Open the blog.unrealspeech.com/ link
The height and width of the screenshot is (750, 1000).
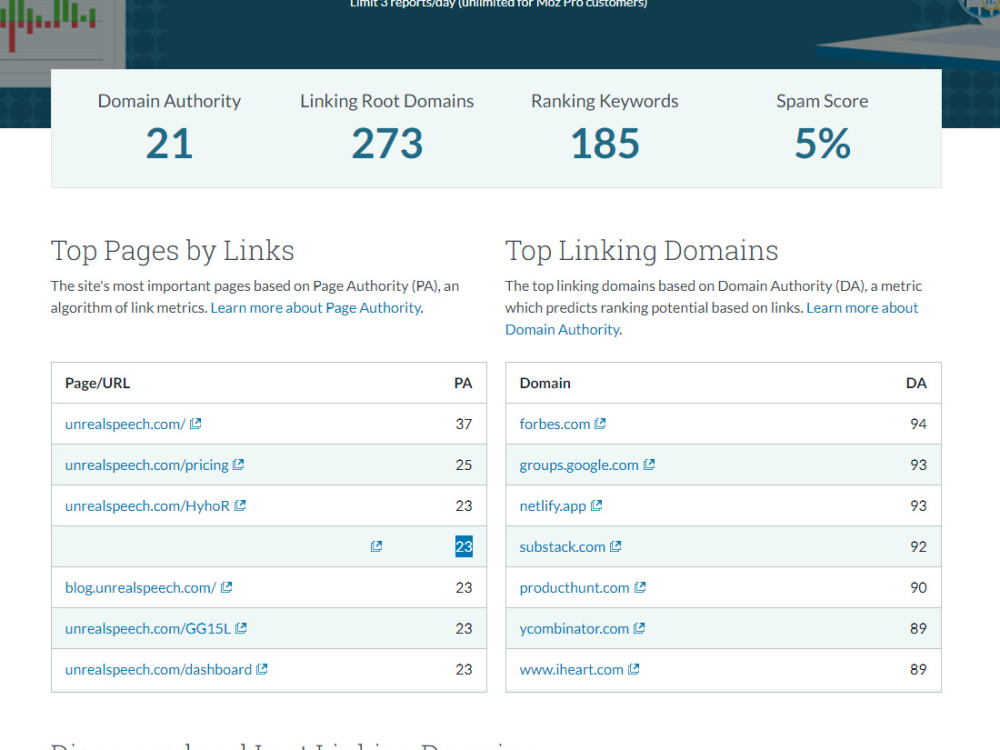[x=140, y=587]
